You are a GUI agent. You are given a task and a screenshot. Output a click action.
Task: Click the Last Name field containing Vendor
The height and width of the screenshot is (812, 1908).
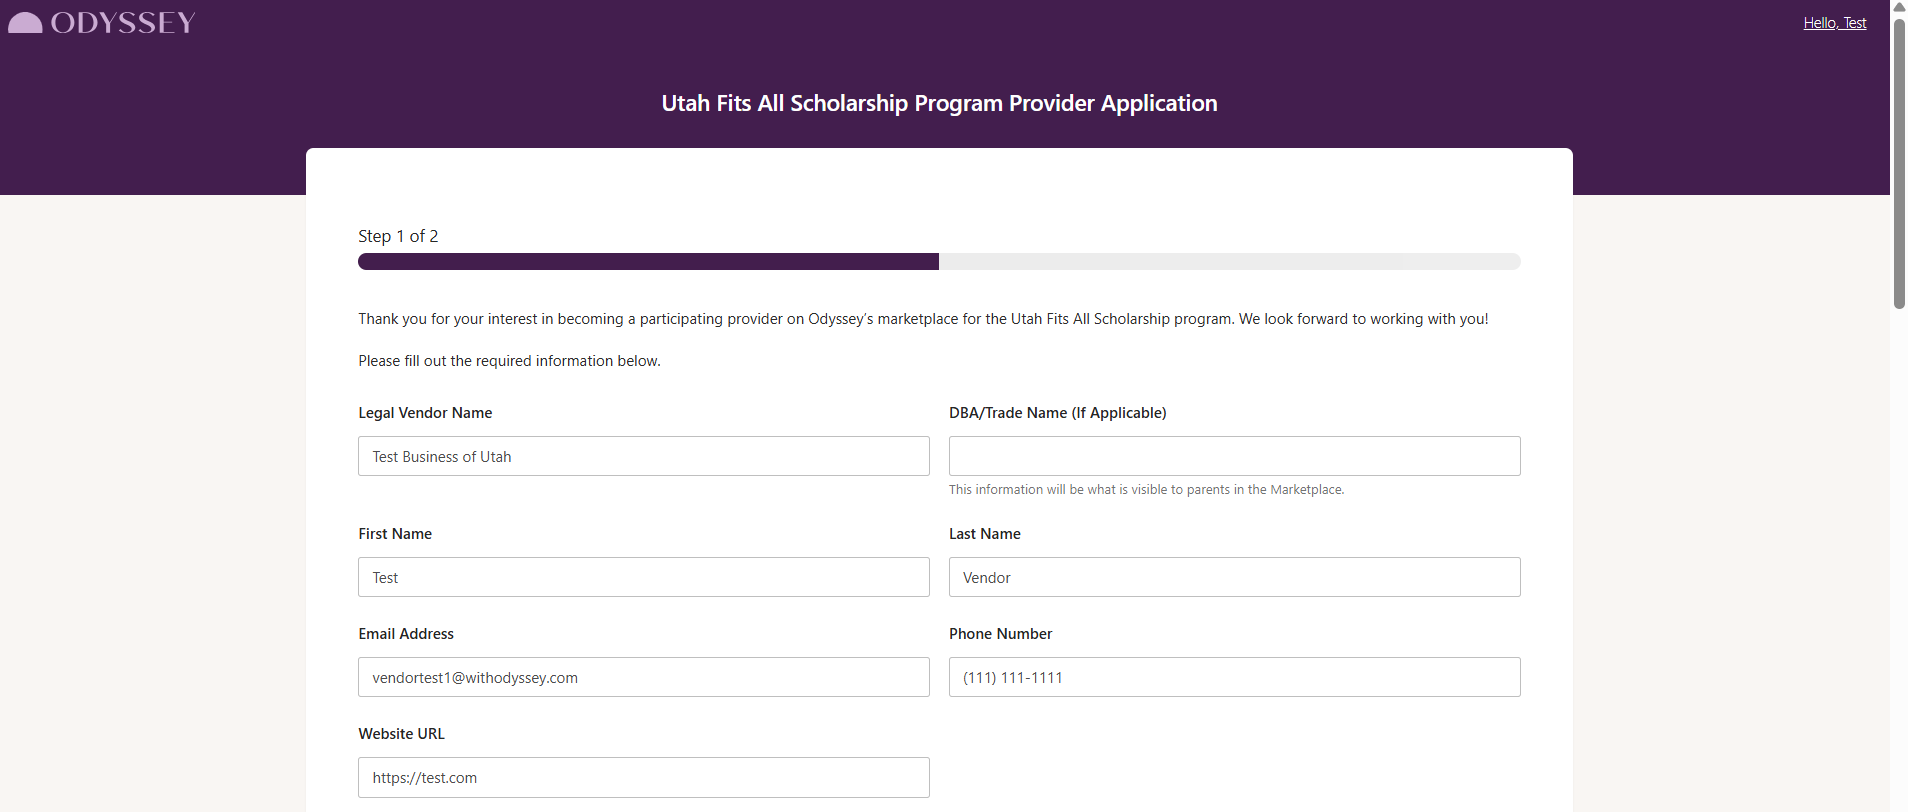point(1234,577)
